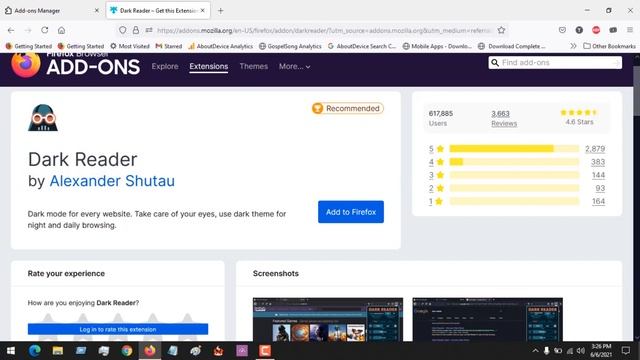
Task: Click the 5 star rating bar
Action: point(514,149)
